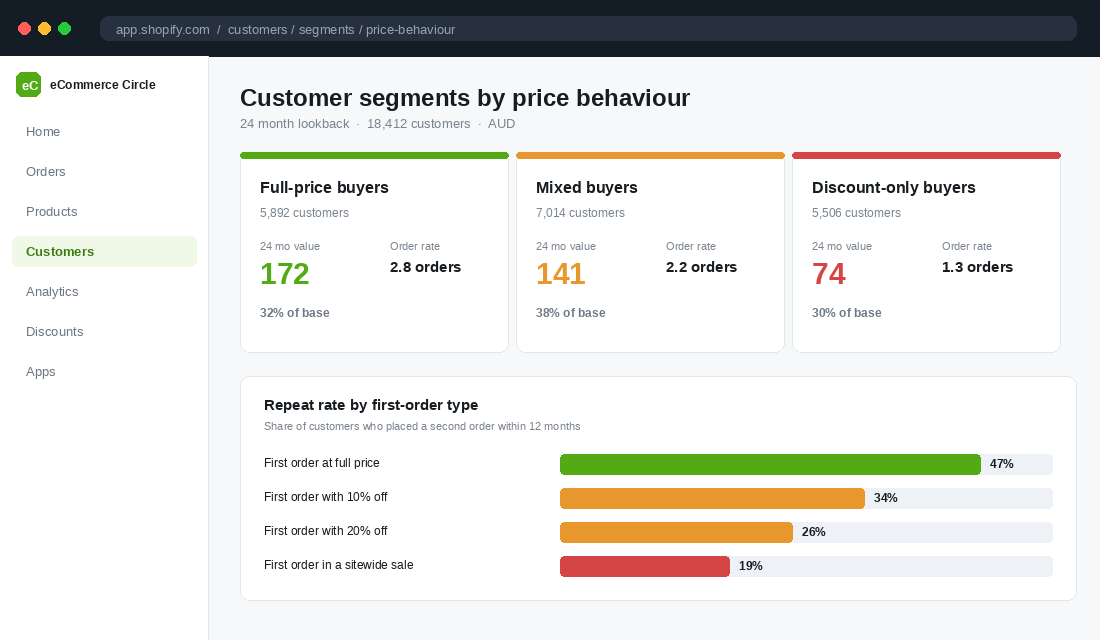The width and height of the screenshot is (1100, 640).
Task: Select the Customers sidebar item
Action: (105, 252)
